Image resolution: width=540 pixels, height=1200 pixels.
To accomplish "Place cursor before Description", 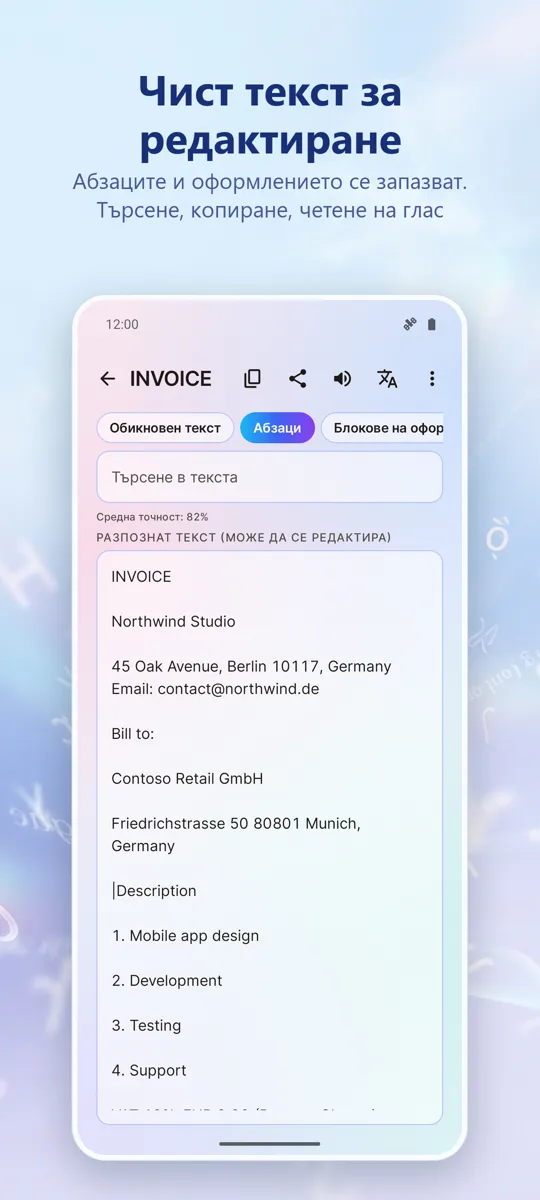I will point(113,891).
